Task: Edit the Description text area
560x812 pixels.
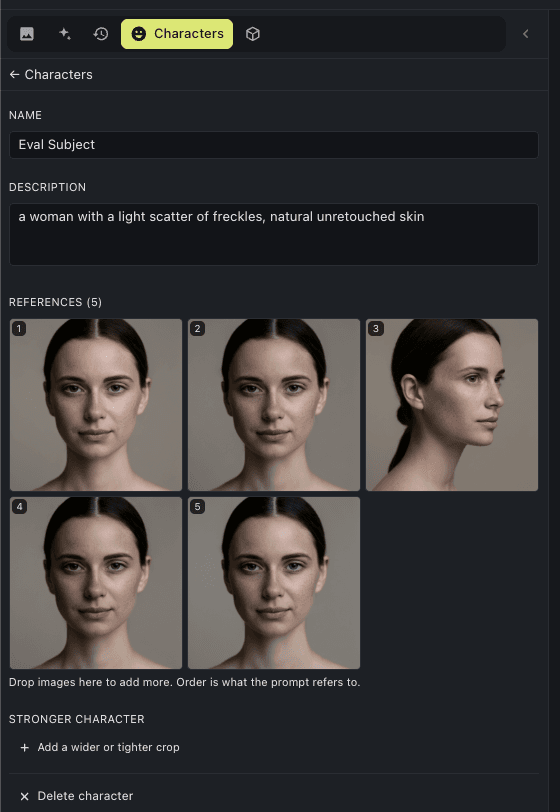Action: tap(274, 235)
